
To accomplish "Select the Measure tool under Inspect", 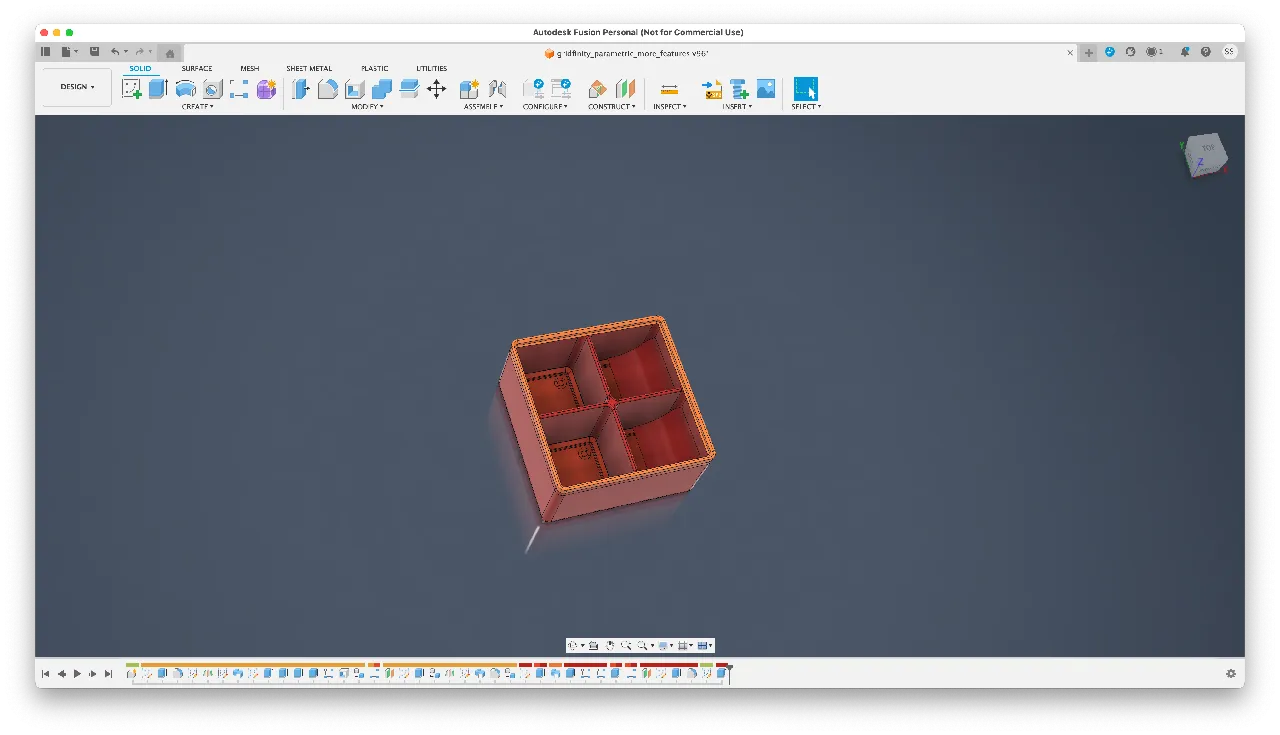I will click(x=669, y=89).
